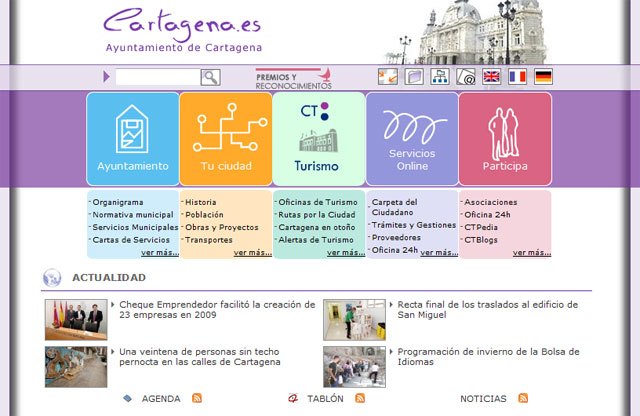Image resolution: width=640 pixels, height=416 pixels.
Task: Open the Tablón RSS feed icon
Action: (360, 399)
